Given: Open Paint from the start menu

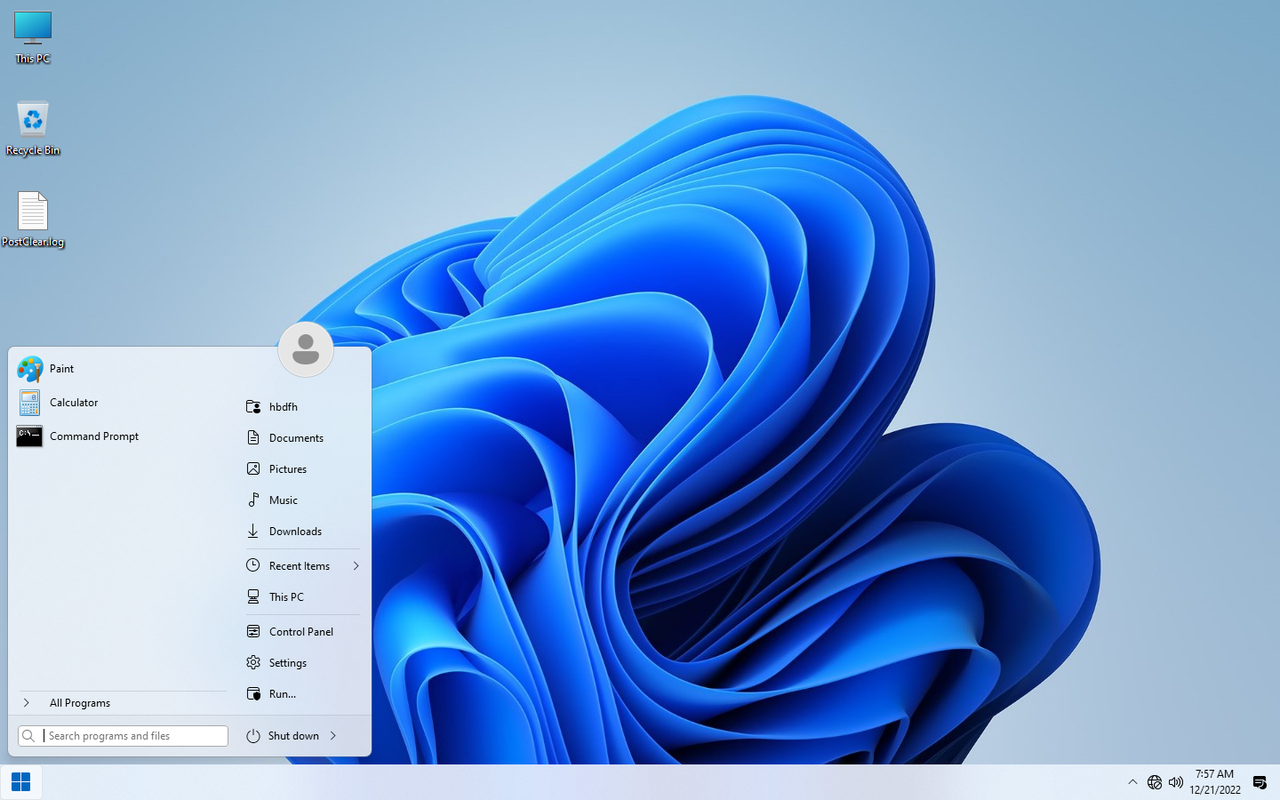Looking at the screenshot, I should click(x=120, y=369).
